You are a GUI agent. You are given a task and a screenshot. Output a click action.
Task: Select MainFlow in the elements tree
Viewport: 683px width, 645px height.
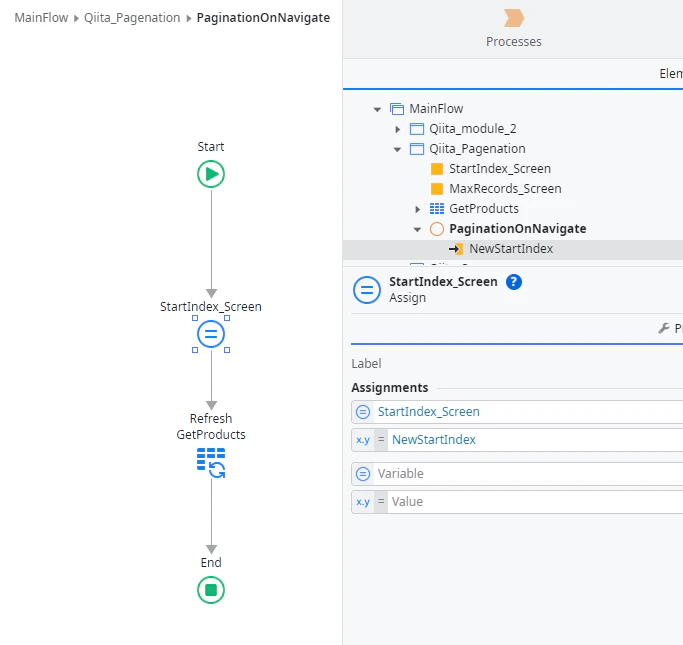pos(436,109)
